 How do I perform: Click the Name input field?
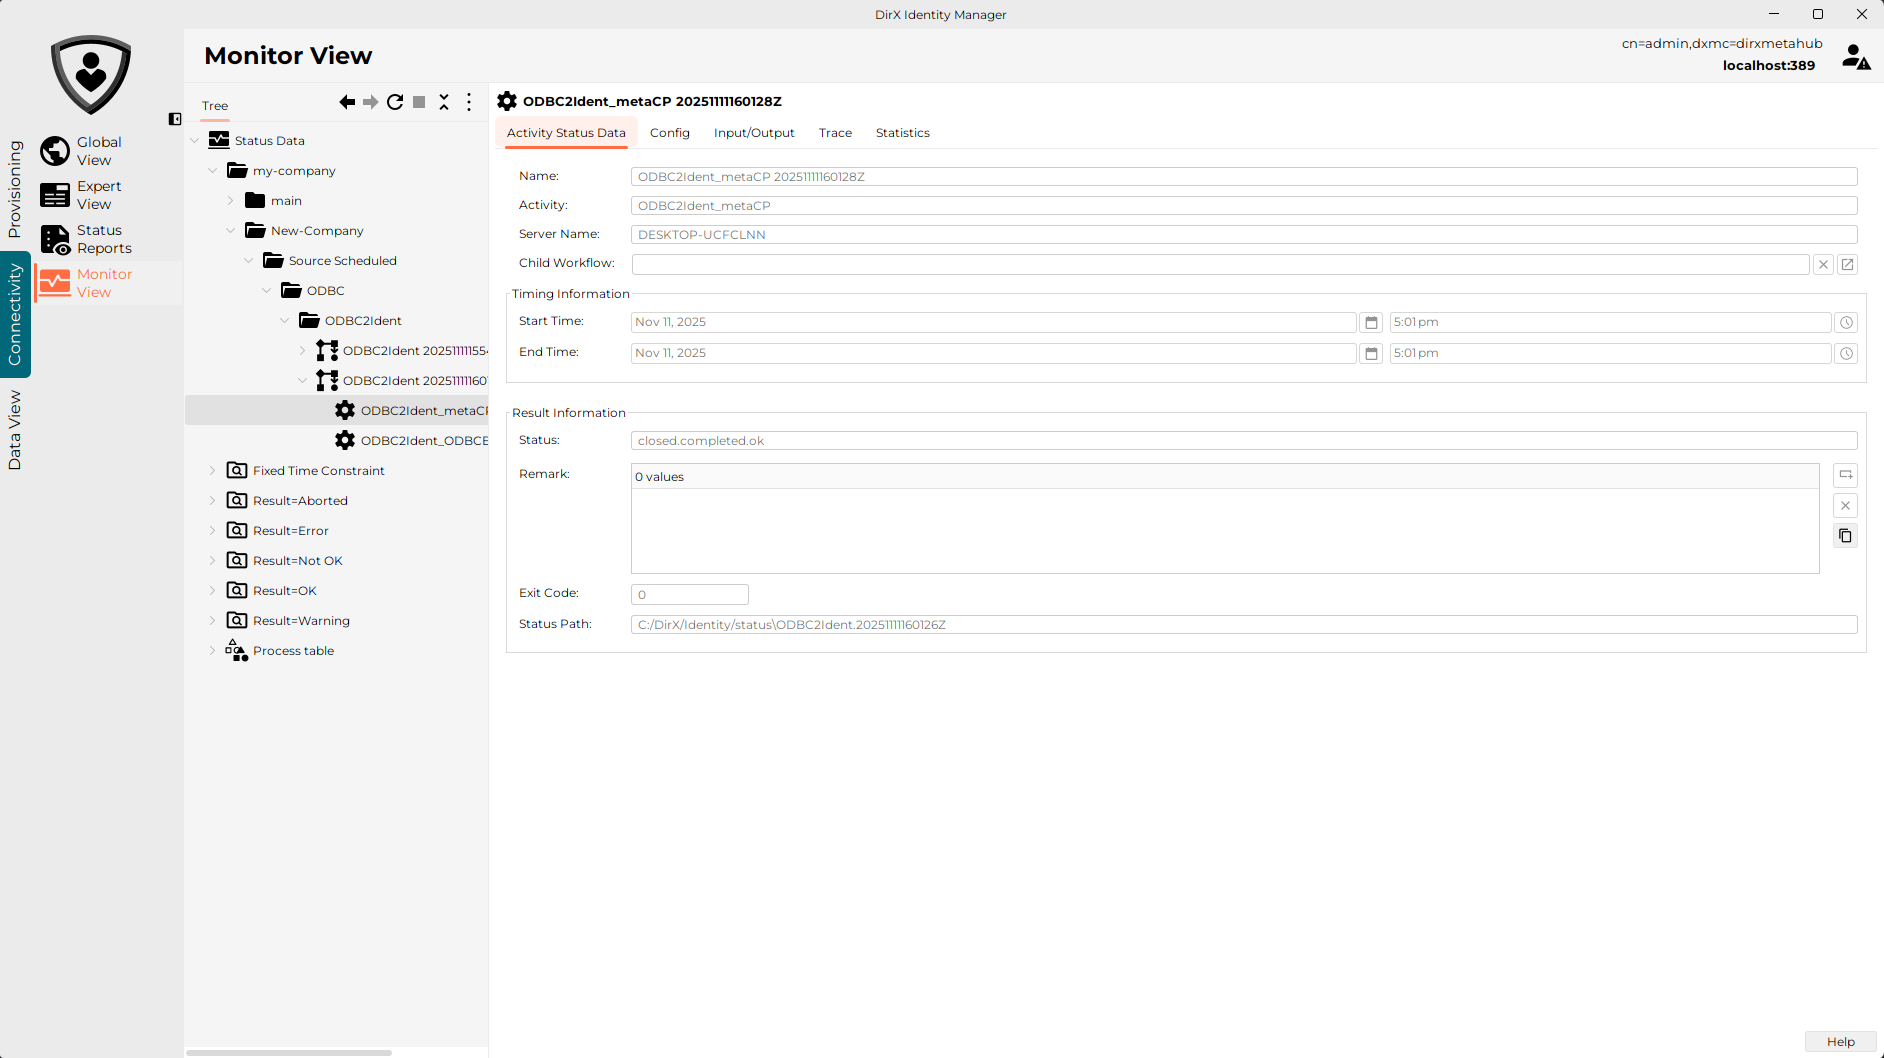(x=1244, y=177)
